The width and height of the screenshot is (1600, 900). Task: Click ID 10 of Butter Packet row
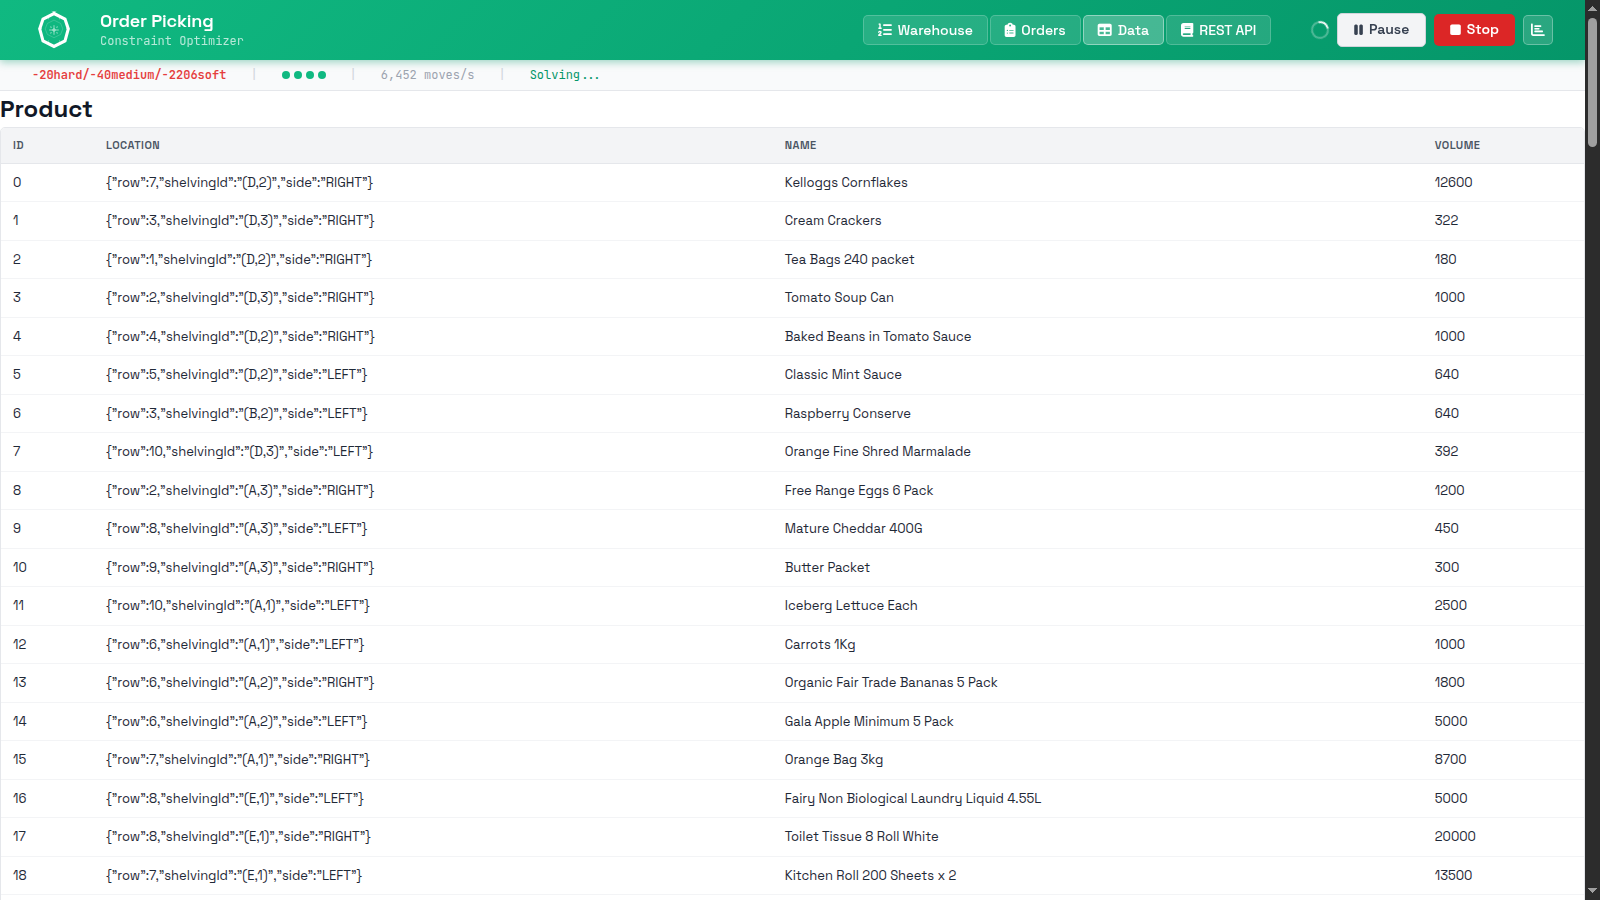coord(20,567)
